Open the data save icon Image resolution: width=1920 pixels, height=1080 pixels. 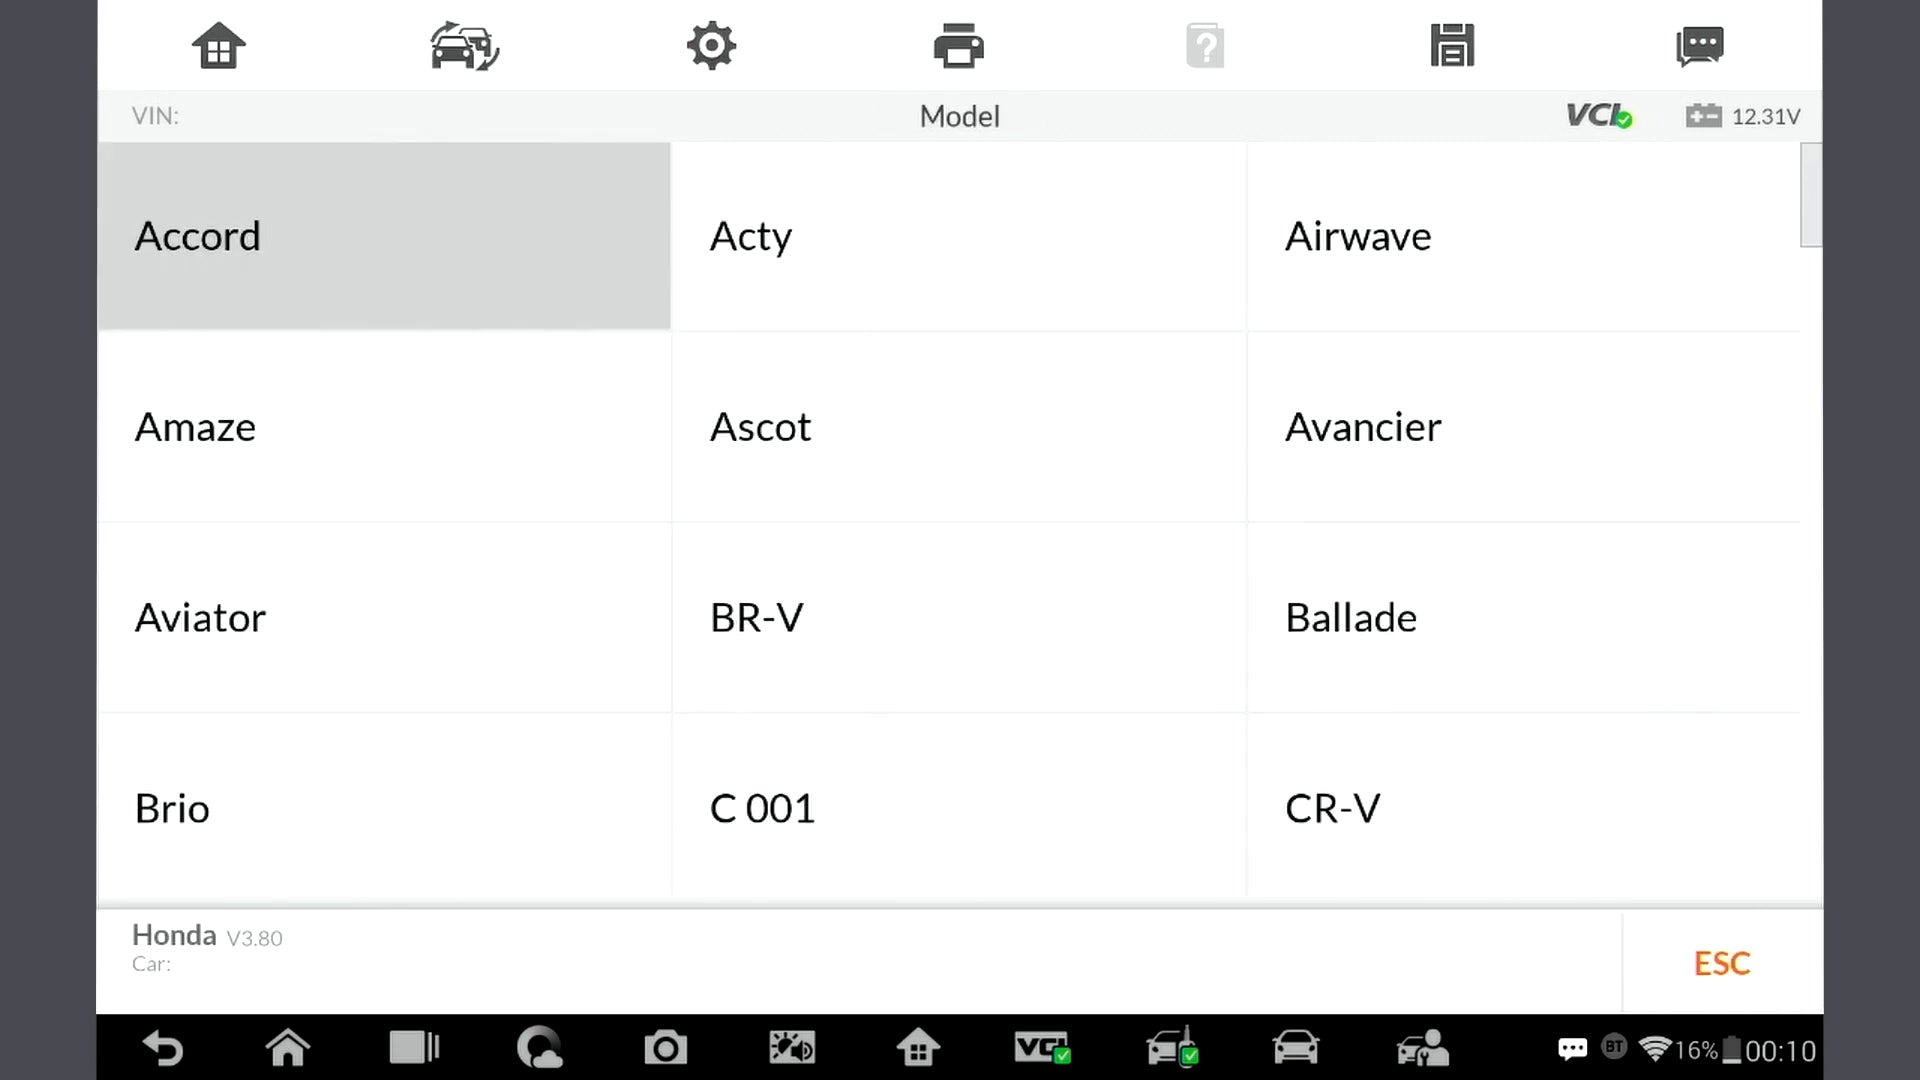[1452, 46]
